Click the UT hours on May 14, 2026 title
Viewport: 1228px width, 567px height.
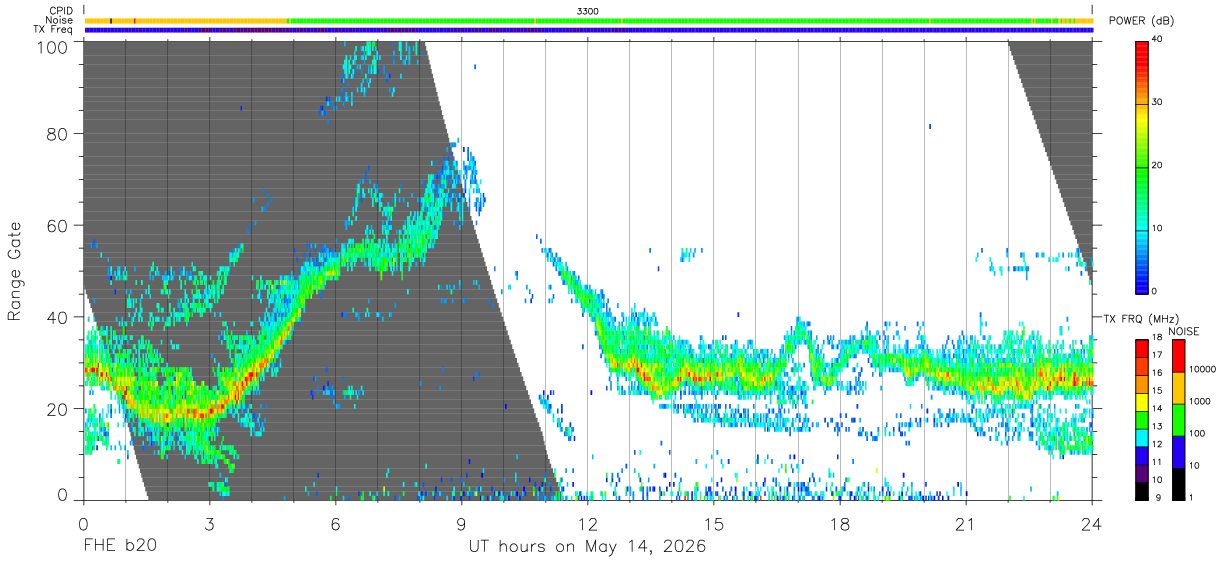pos(588,547)
